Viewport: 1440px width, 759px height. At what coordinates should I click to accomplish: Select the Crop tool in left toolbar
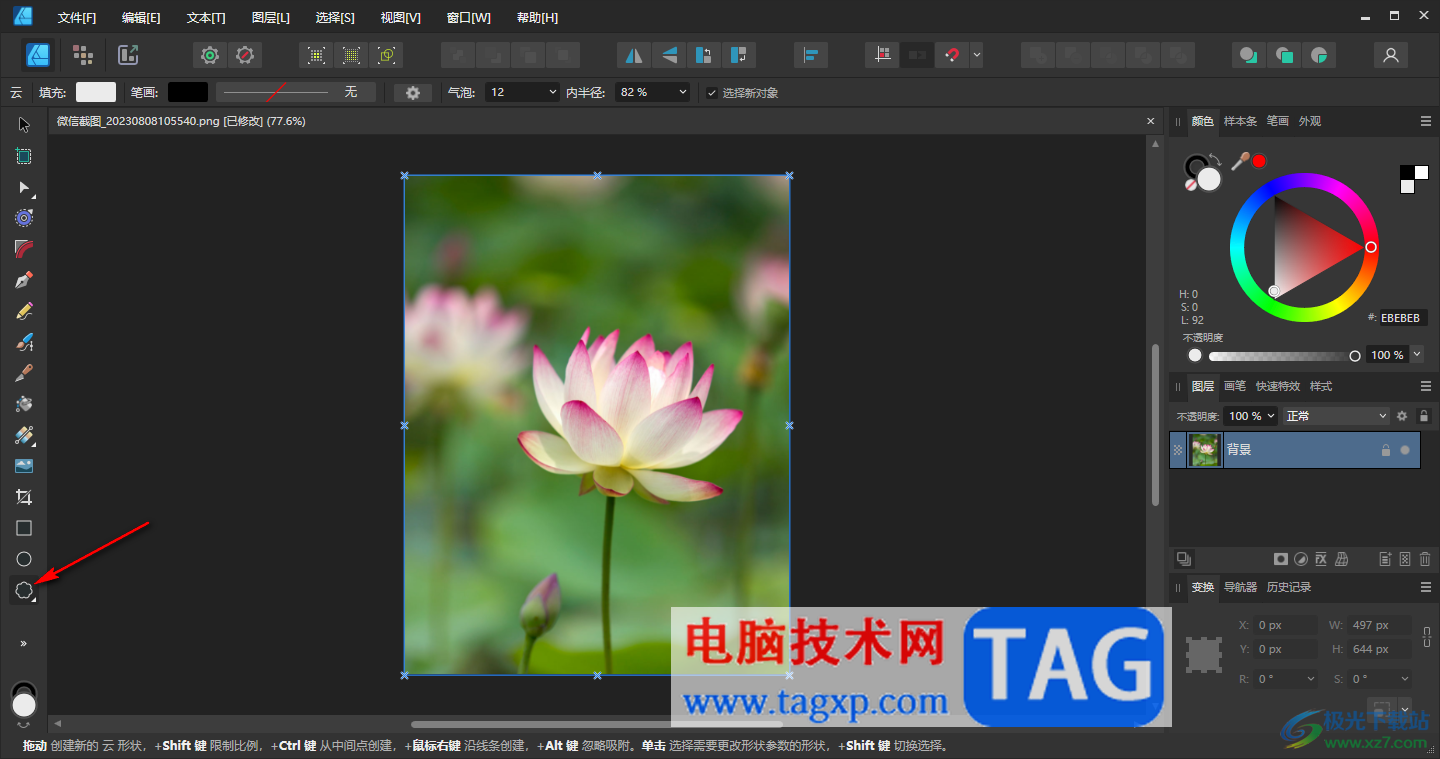(24, 497)
